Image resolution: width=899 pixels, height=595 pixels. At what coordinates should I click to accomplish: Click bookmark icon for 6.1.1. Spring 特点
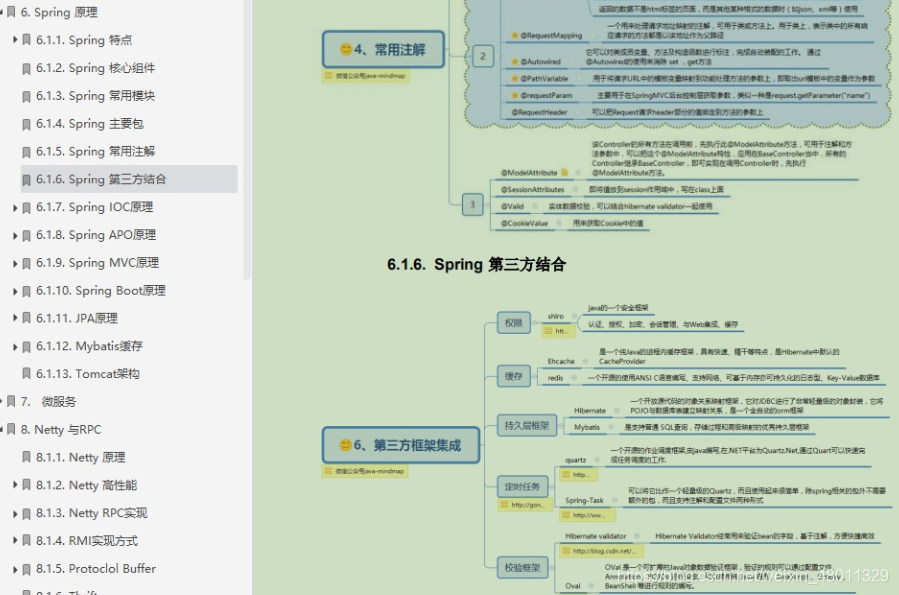coord(26,40)
